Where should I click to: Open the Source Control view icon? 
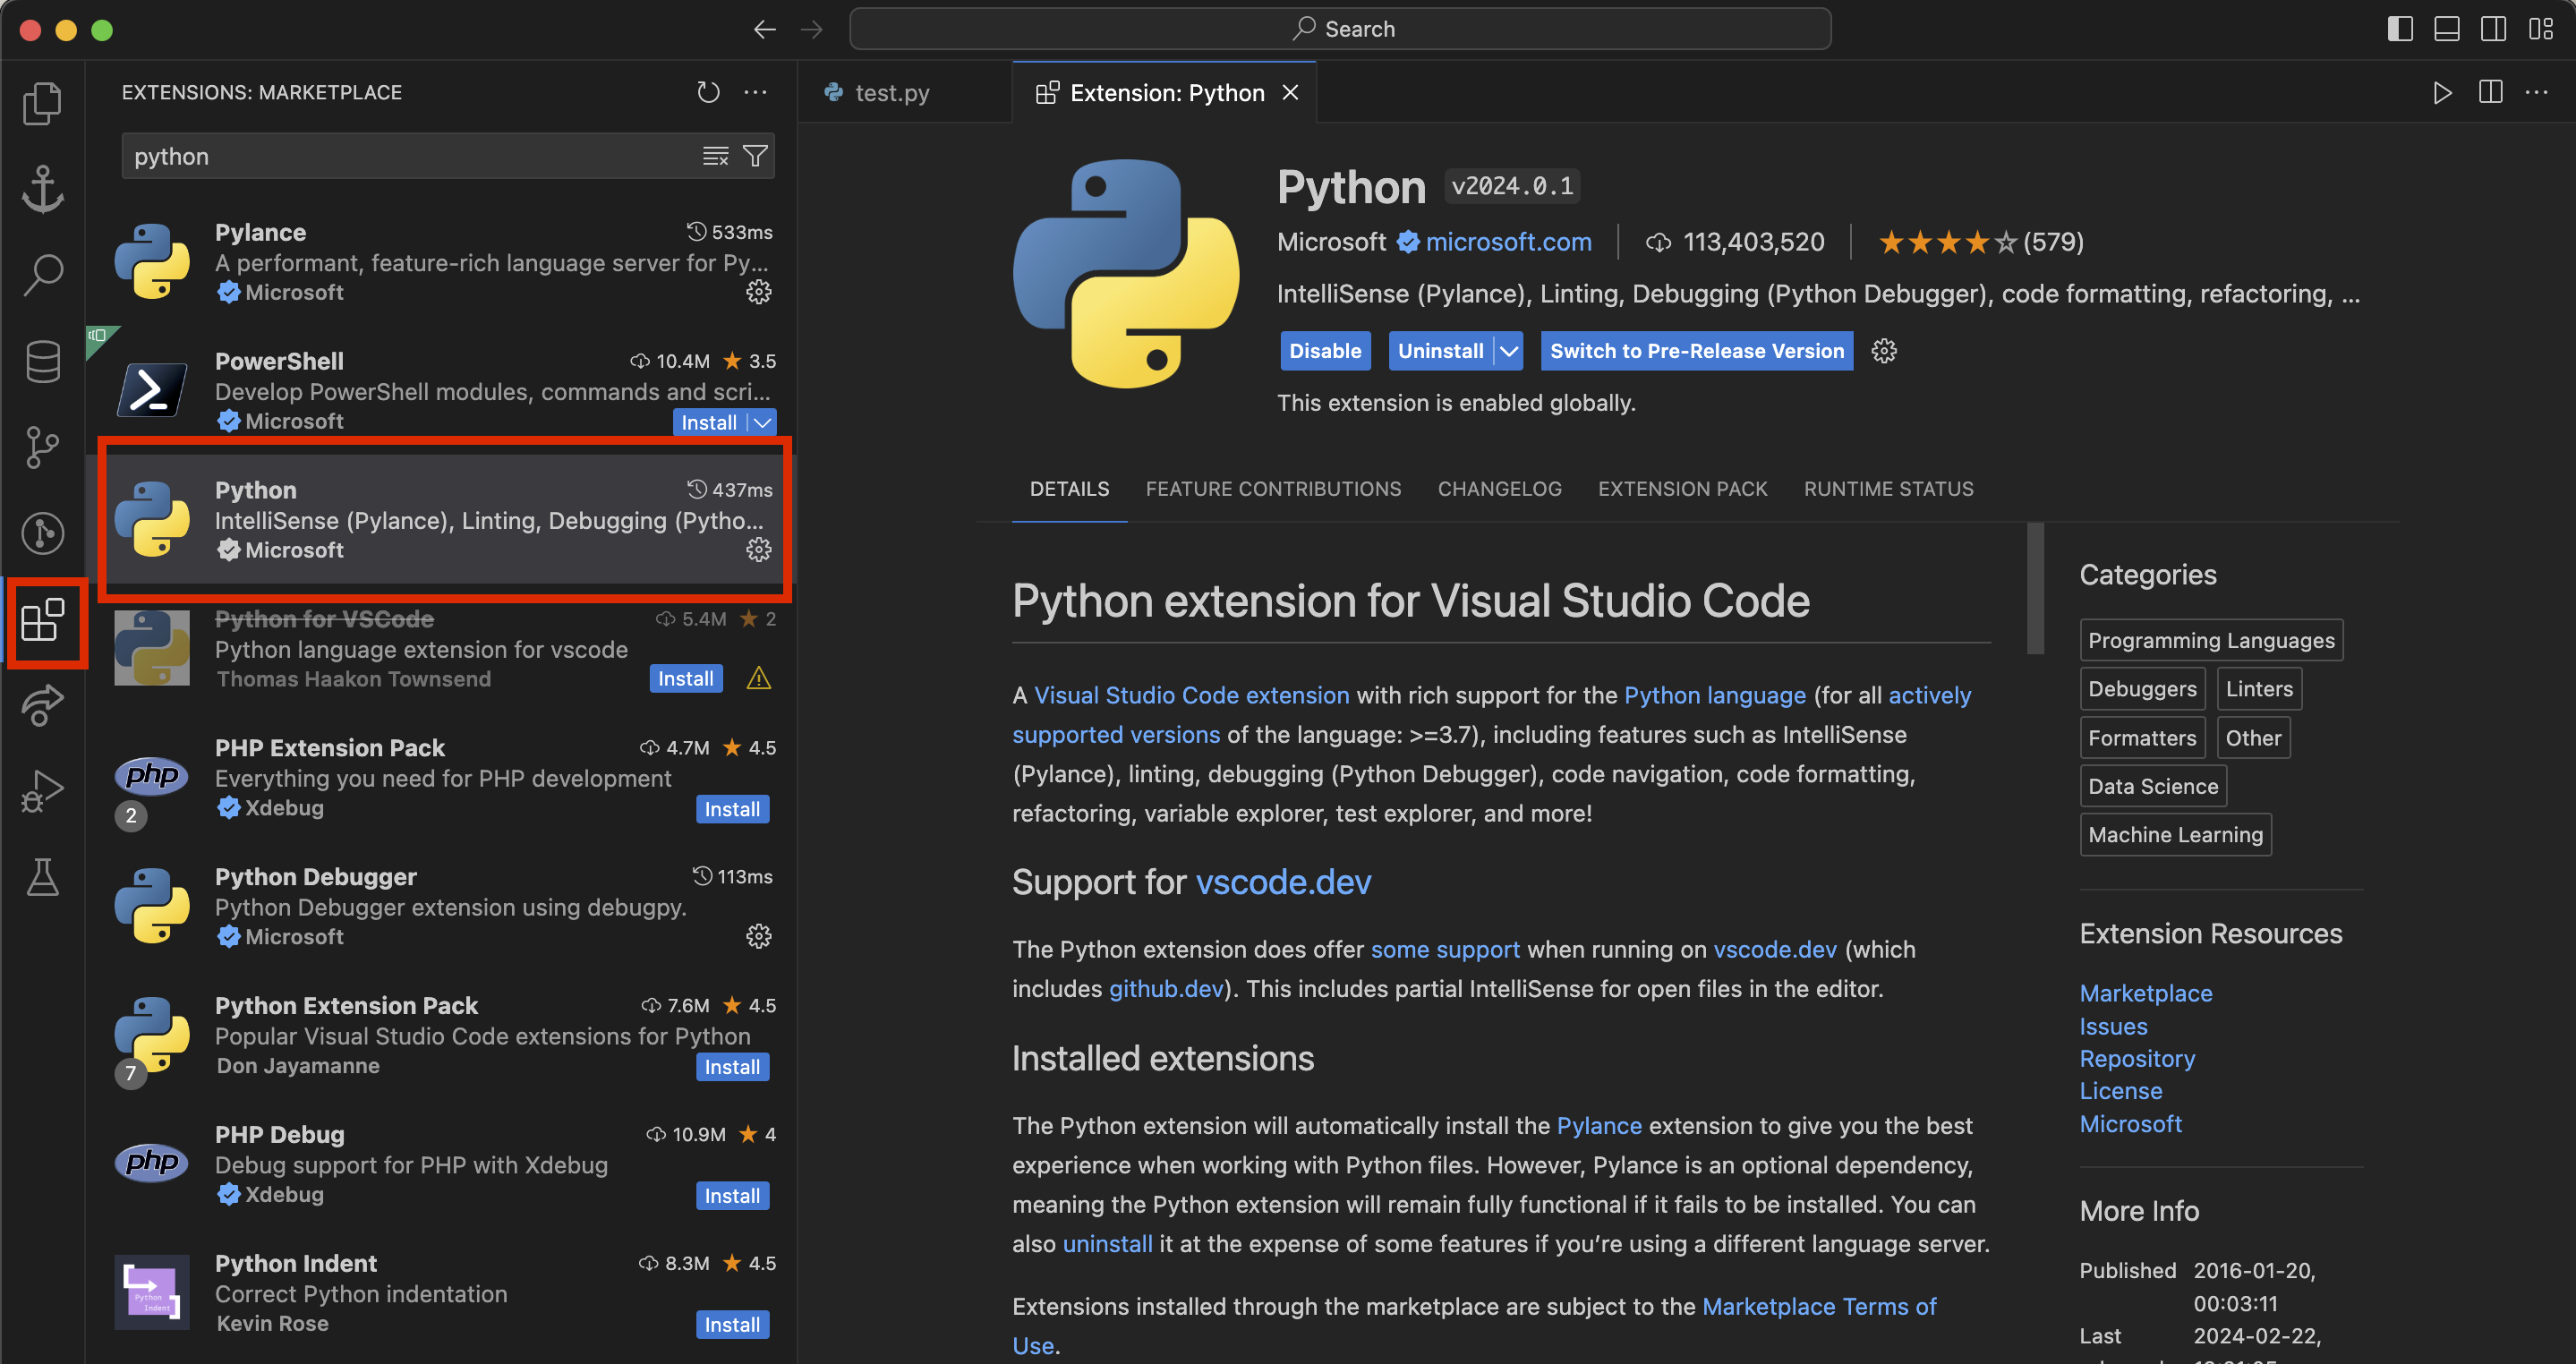[42, 447]
